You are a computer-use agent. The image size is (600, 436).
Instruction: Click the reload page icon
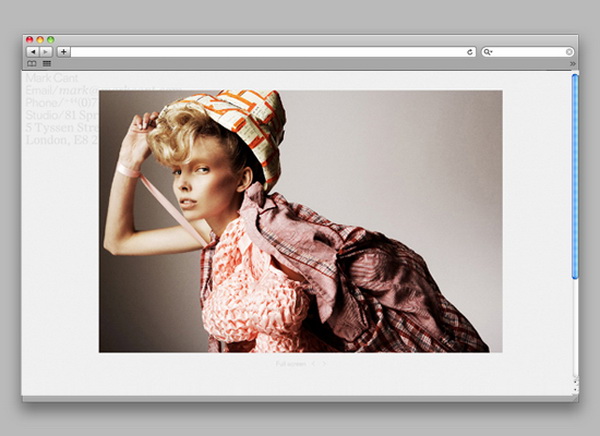[470, 52]
